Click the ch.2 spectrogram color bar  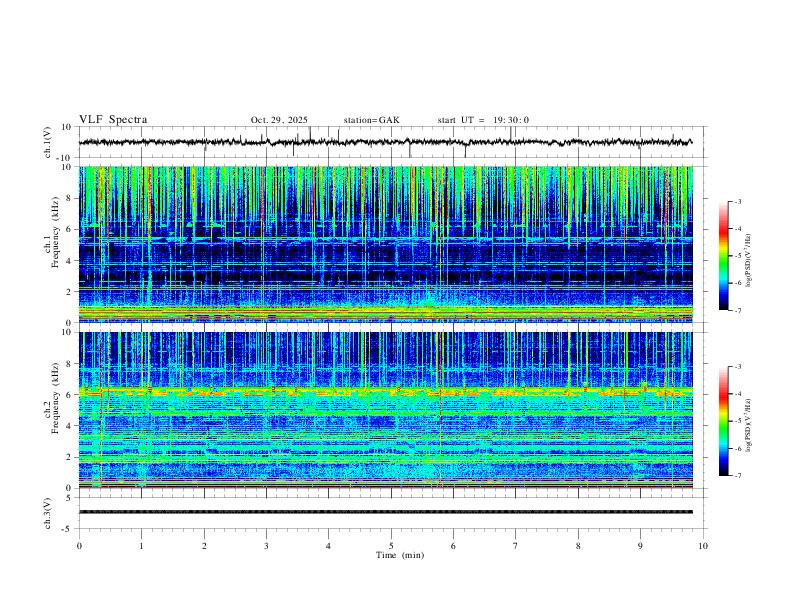723,421
